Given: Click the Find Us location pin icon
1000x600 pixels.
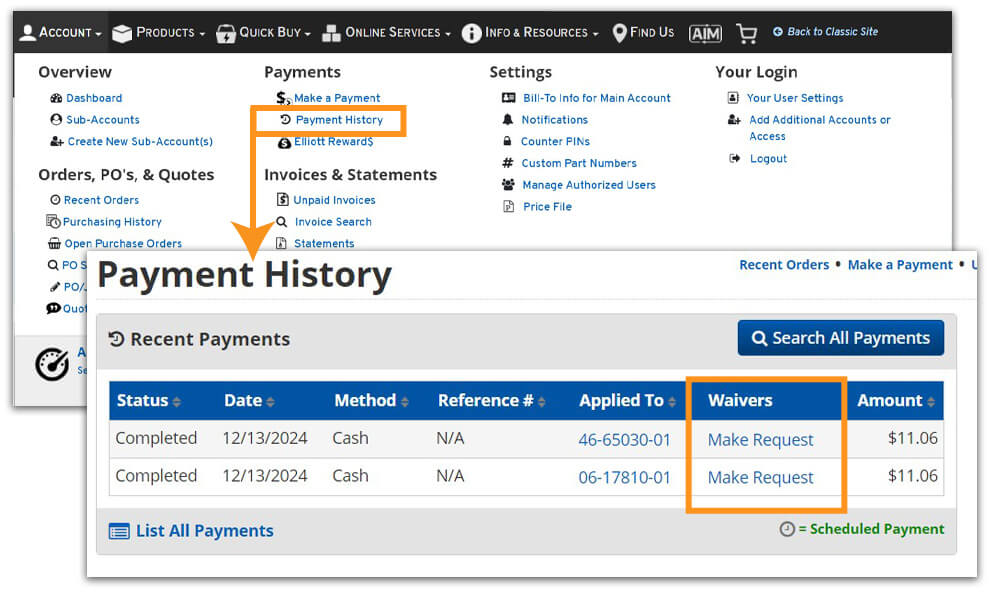Looking at the screenshot, I should coord(618,32).
